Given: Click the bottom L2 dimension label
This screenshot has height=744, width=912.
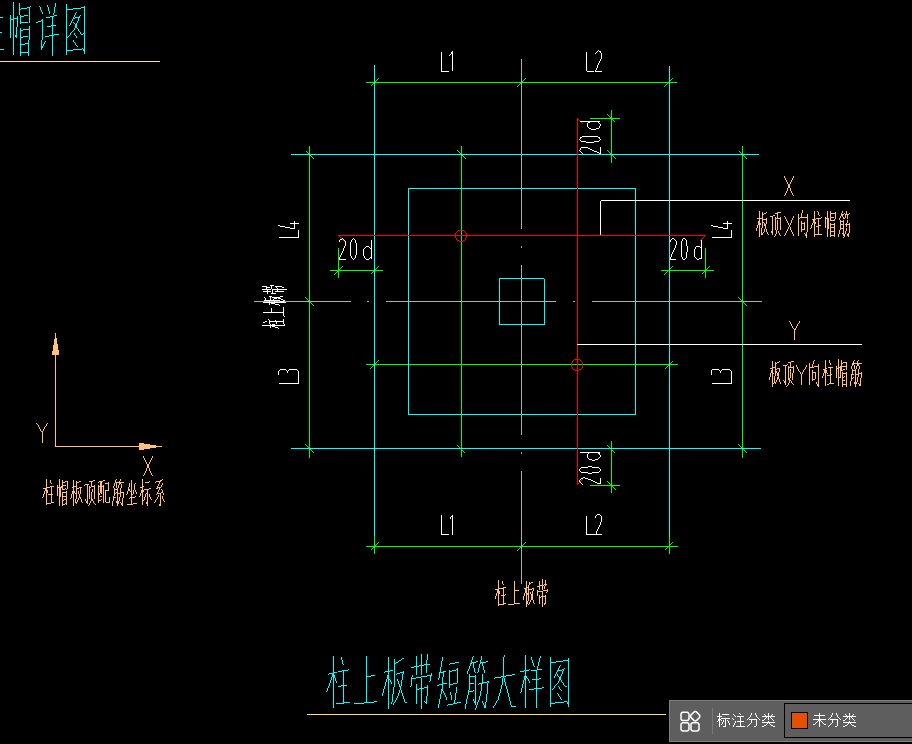Looking at the screenshot, I should (594, 525).
